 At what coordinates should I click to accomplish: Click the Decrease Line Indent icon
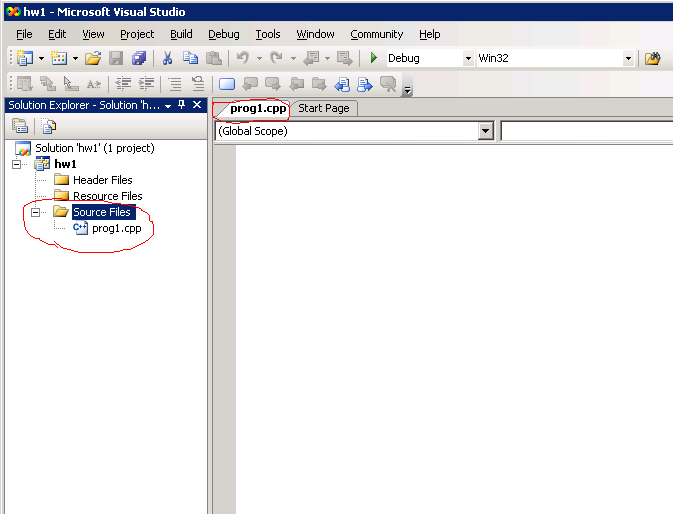(123, 83)
